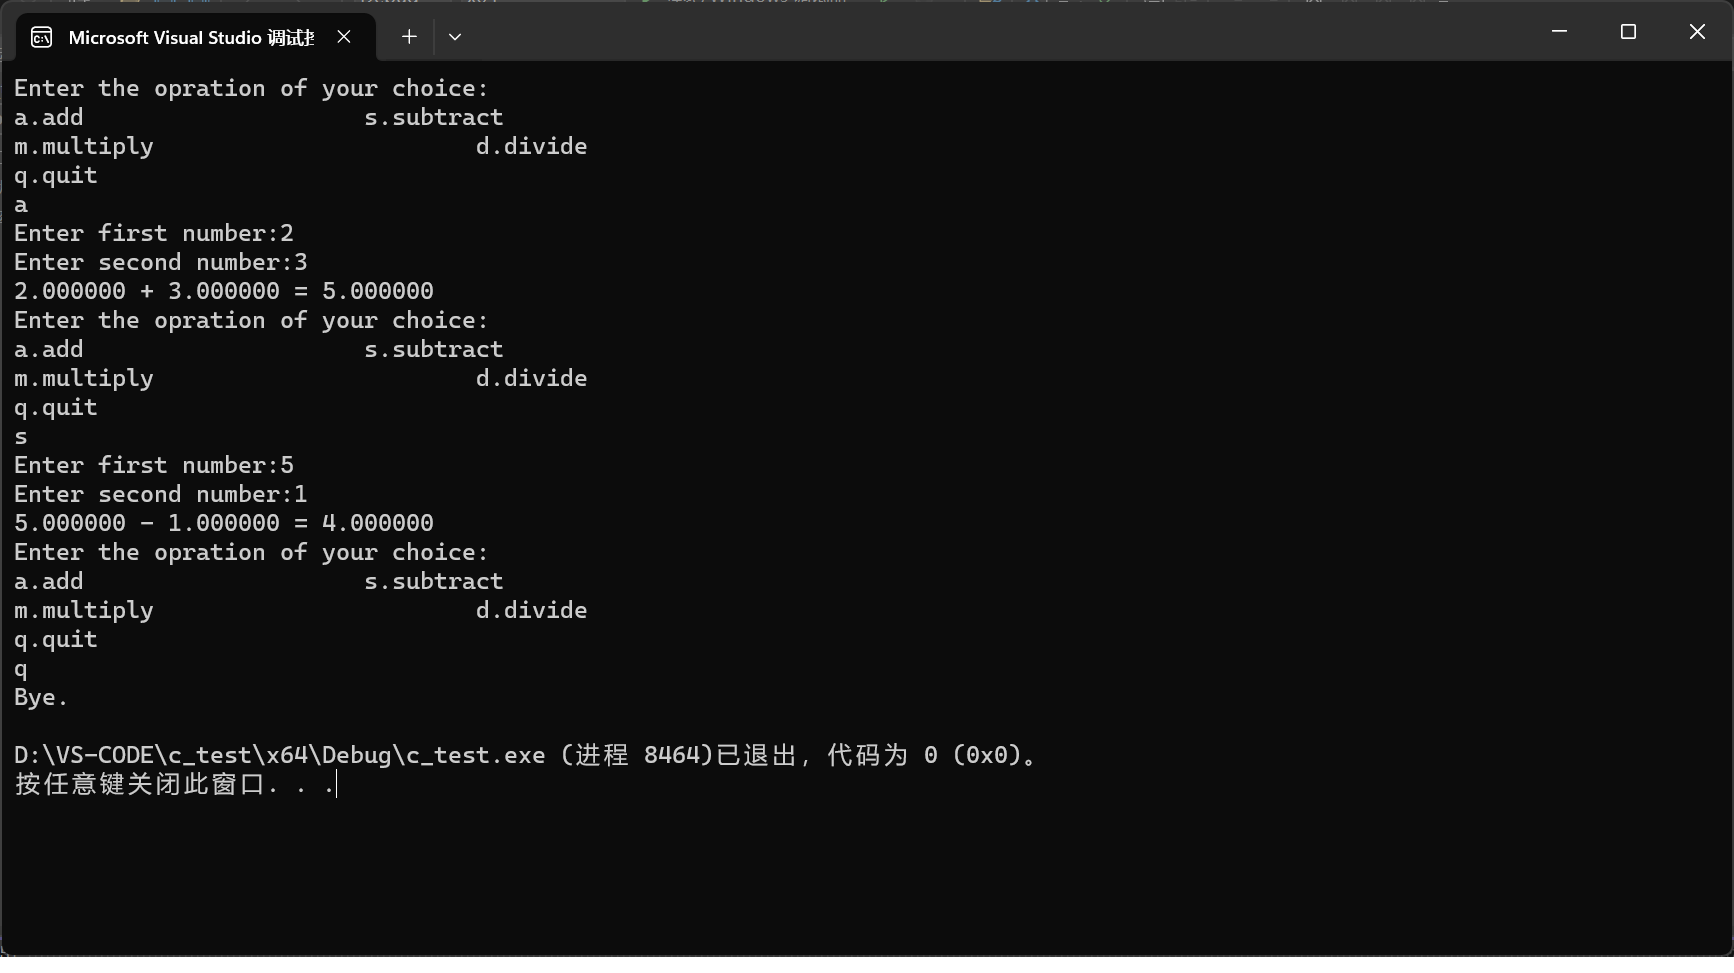
Task: Close the terminal window
Action: click(1697, 32)
